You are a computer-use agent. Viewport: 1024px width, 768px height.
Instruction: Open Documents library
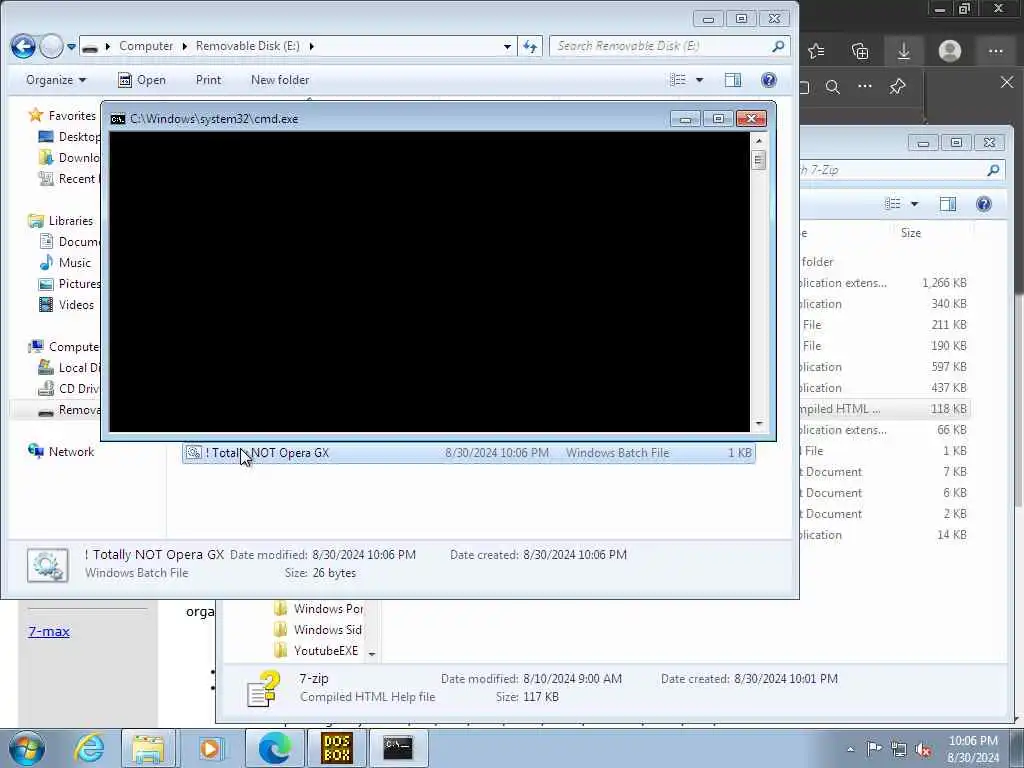coord(70,242)
